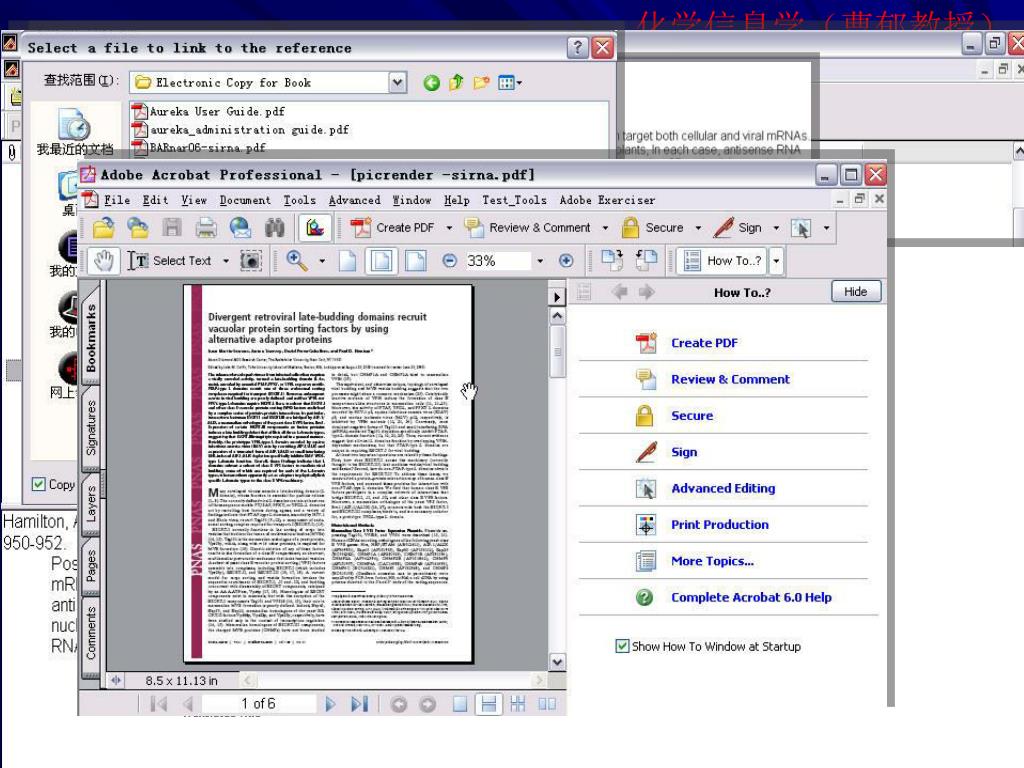The image size is (1024, 768).
Task: Click the PDF page in document view
Action: pyautogui.click(x=328, y=473)
